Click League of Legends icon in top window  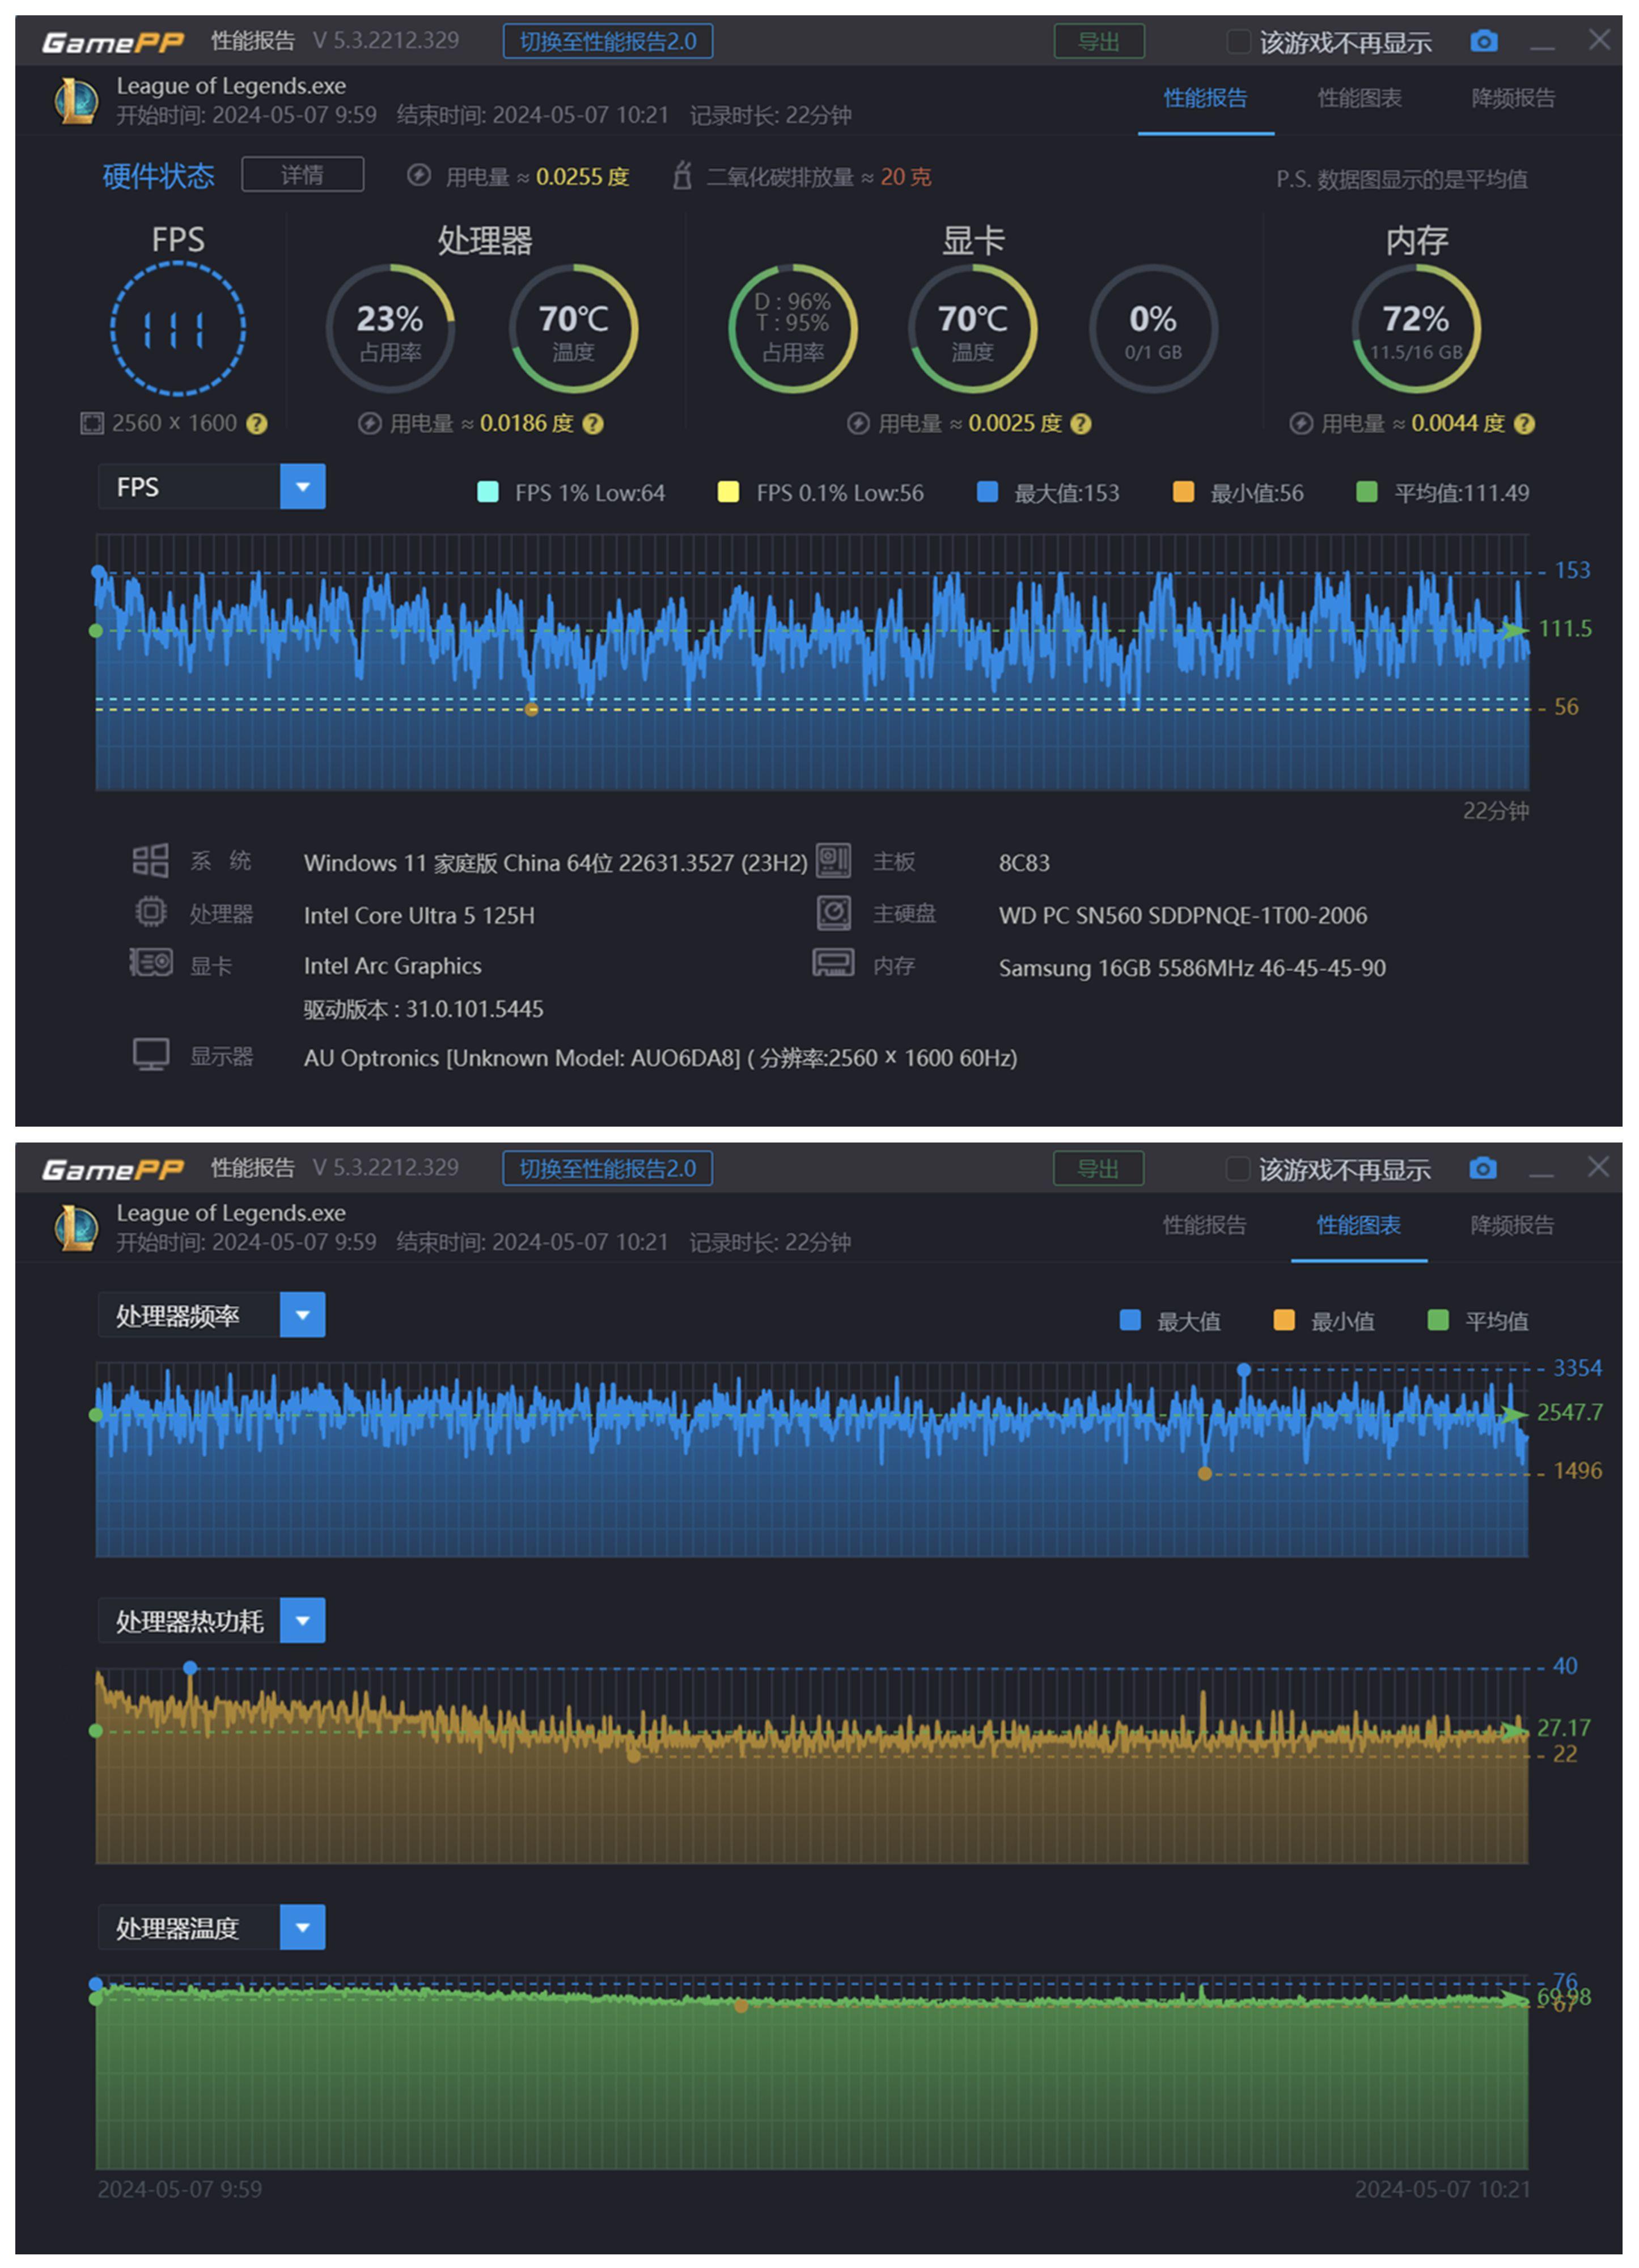point(76,100)
